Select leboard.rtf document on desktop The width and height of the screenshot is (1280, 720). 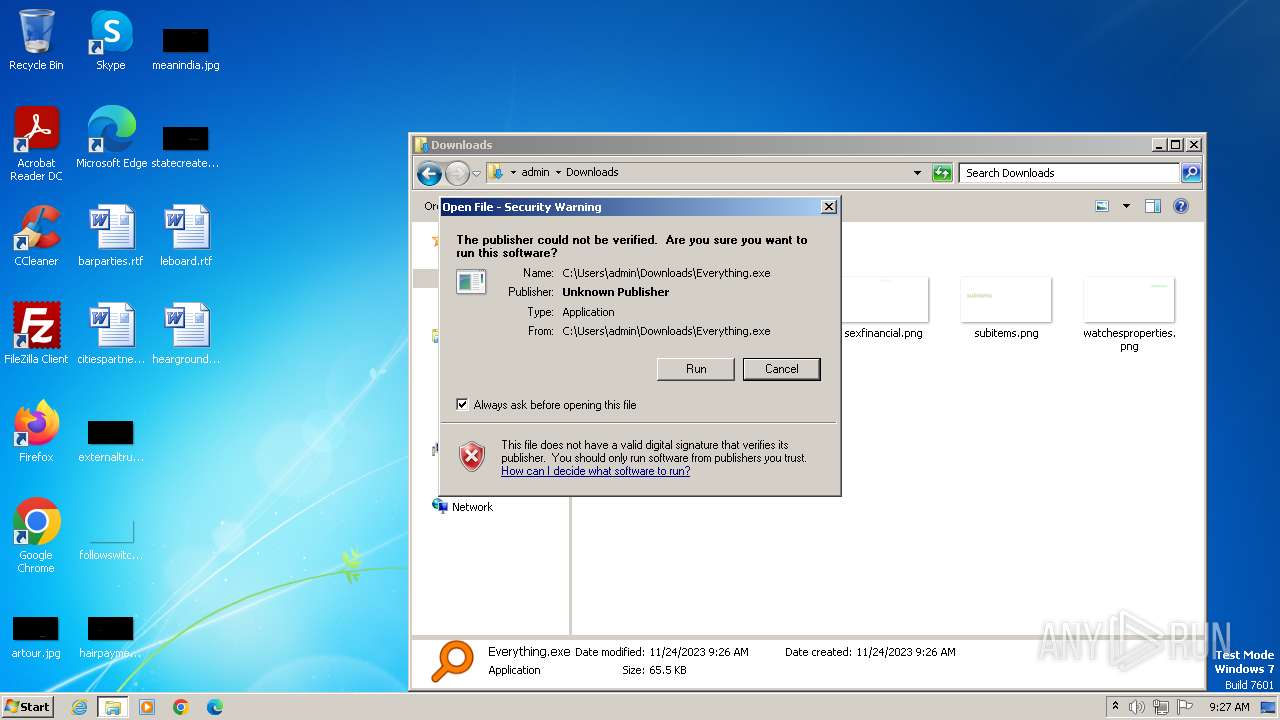pos(186,236)
